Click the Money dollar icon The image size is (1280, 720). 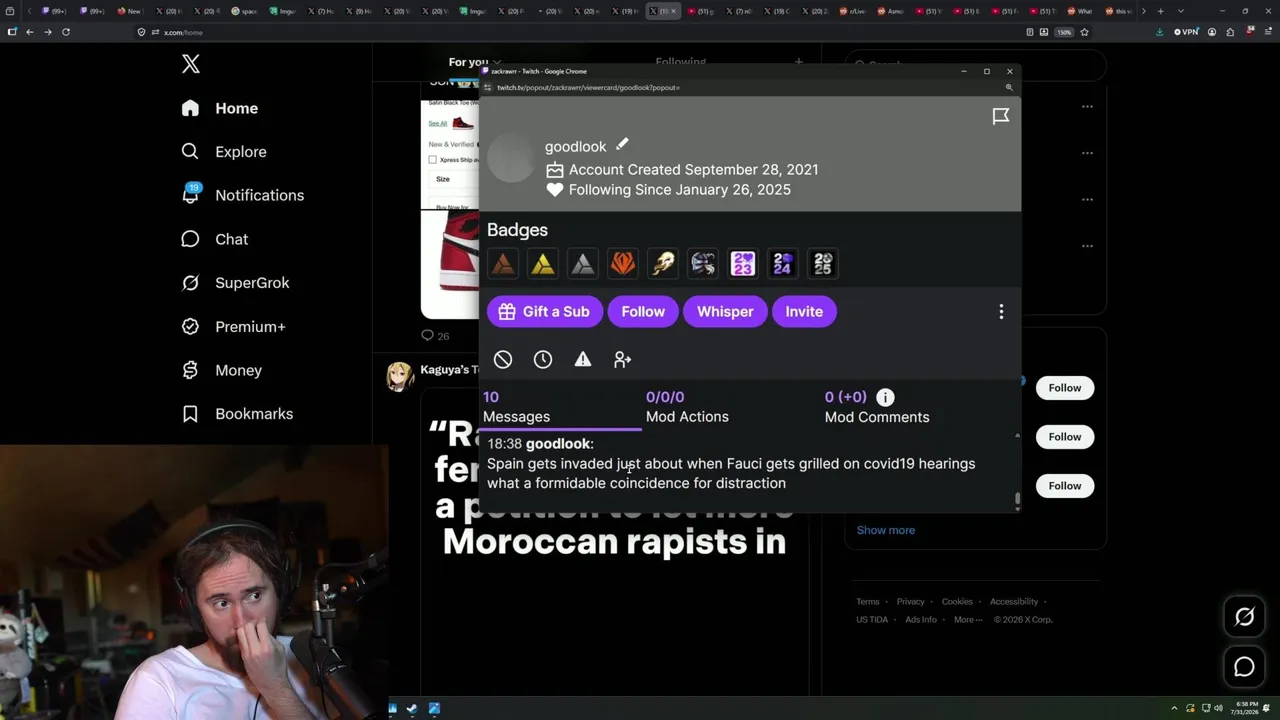point(190,370)
